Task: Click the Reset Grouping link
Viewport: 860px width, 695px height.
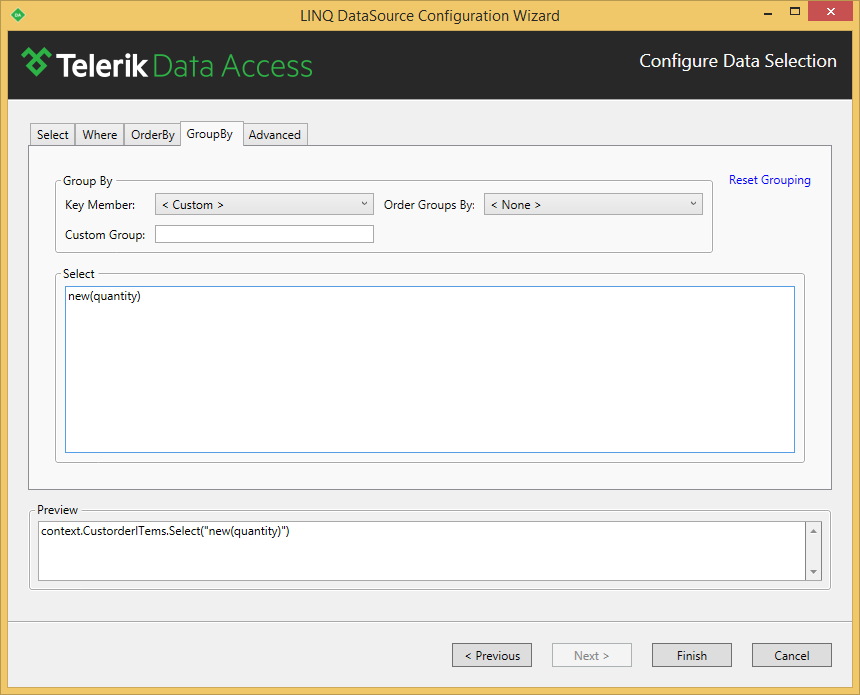Action: [769, 180]
